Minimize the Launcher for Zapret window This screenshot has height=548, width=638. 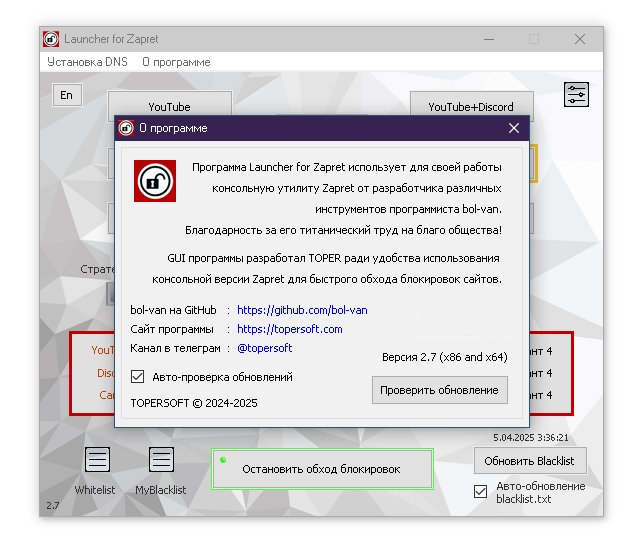489,39
